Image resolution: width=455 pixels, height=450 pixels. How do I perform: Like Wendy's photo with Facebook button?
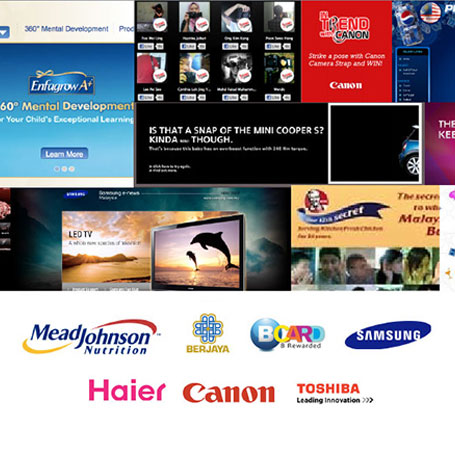click(273, 97)
